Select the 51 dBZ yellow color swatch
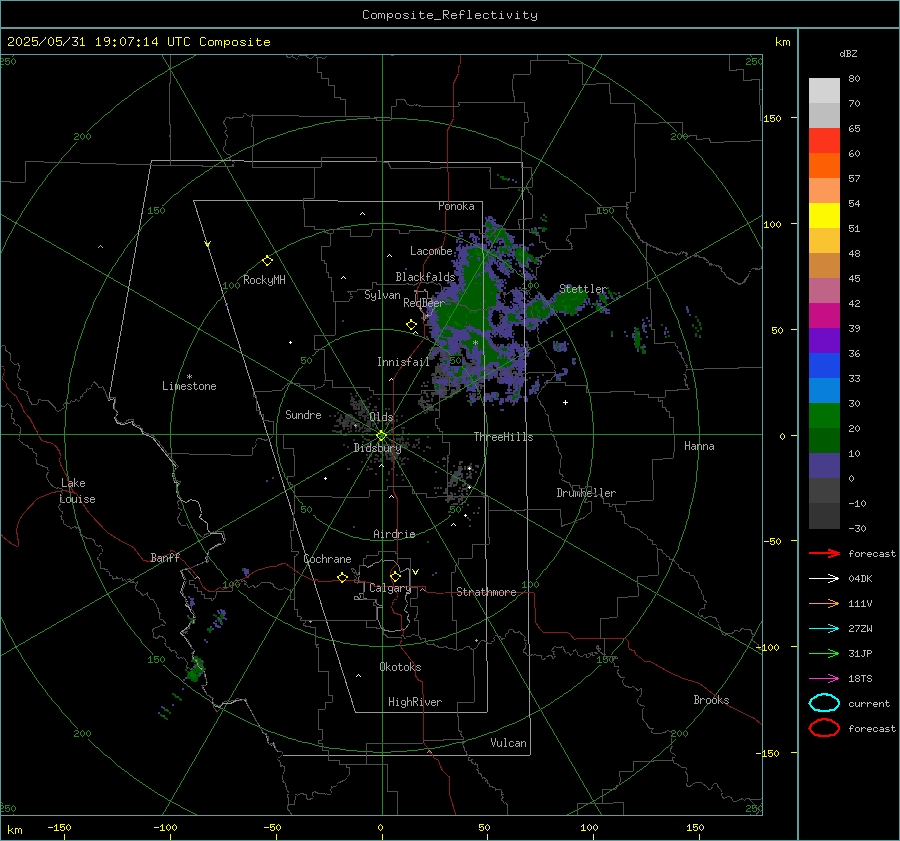Image resolution: width=900 pixels, height=841 pixels. pyautogui.click(x=824, y=215)
